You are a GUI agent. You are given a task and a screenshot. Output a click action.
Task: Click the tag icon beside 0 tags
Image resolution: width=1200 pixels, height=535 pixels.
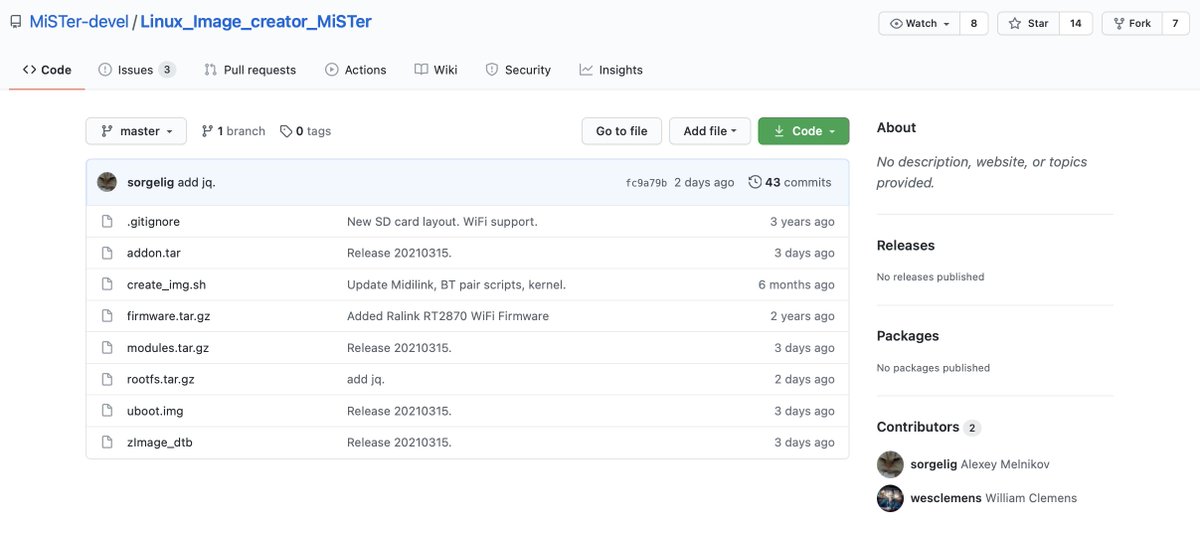tap(286, 131)
